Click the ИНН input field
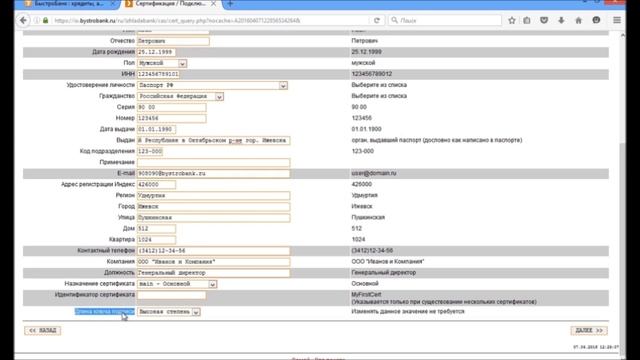This screenshot has height=360, width=640. tap(158, 74)
